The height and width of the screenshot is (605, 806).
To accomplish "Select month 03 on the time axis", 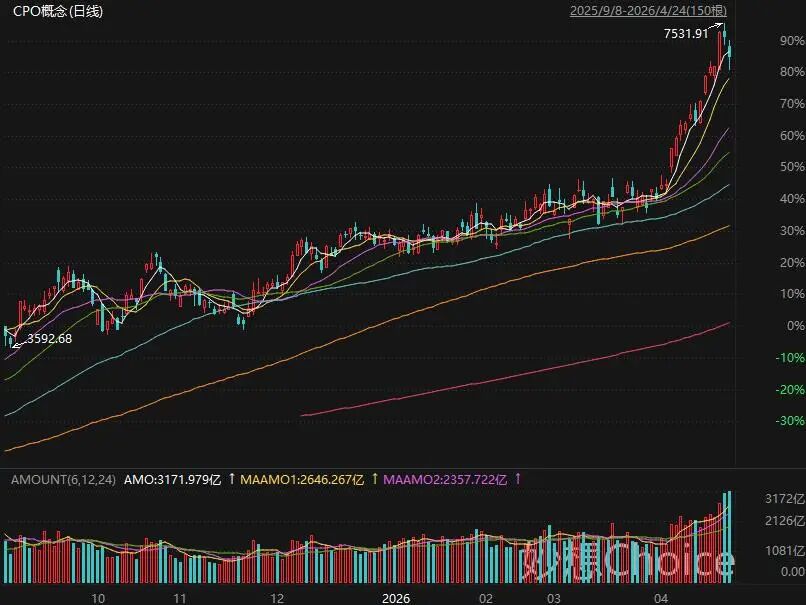I will click(x=552, y=597).
